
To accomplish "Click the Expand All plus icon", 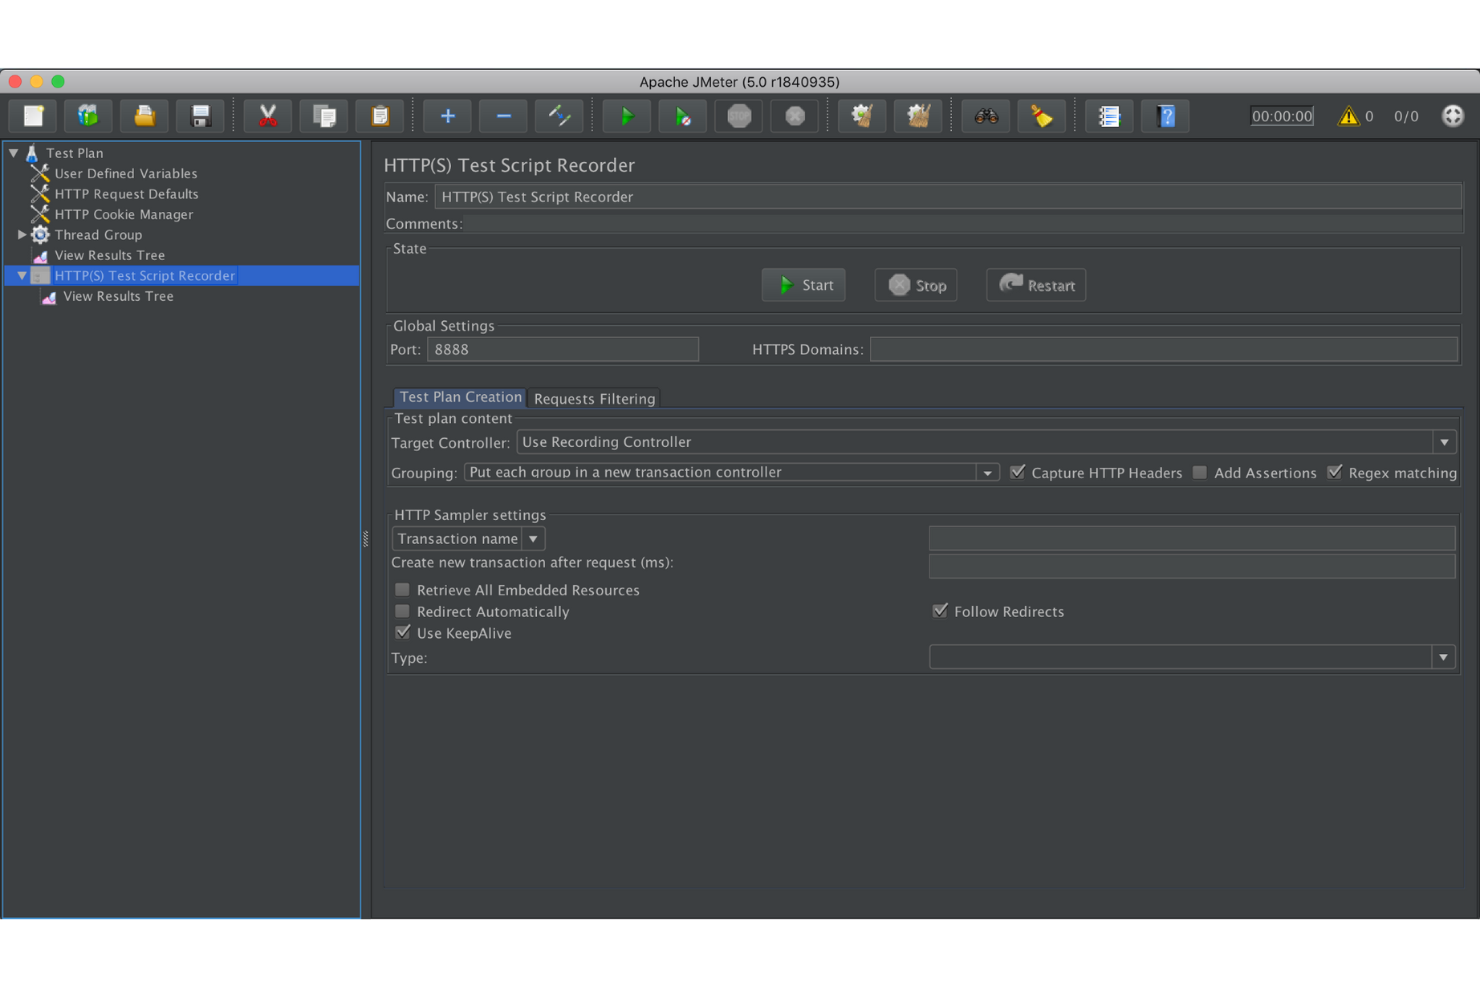I will pyautogui.click(x=447, y=116).
